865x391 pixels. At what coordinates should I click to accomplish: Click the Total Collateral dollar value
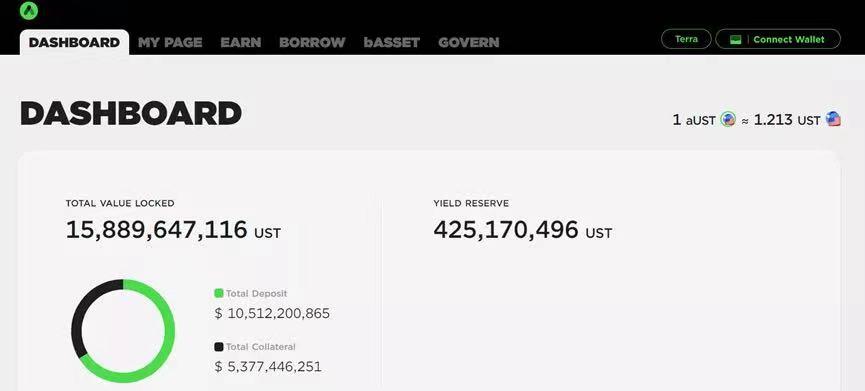point(268,367)
